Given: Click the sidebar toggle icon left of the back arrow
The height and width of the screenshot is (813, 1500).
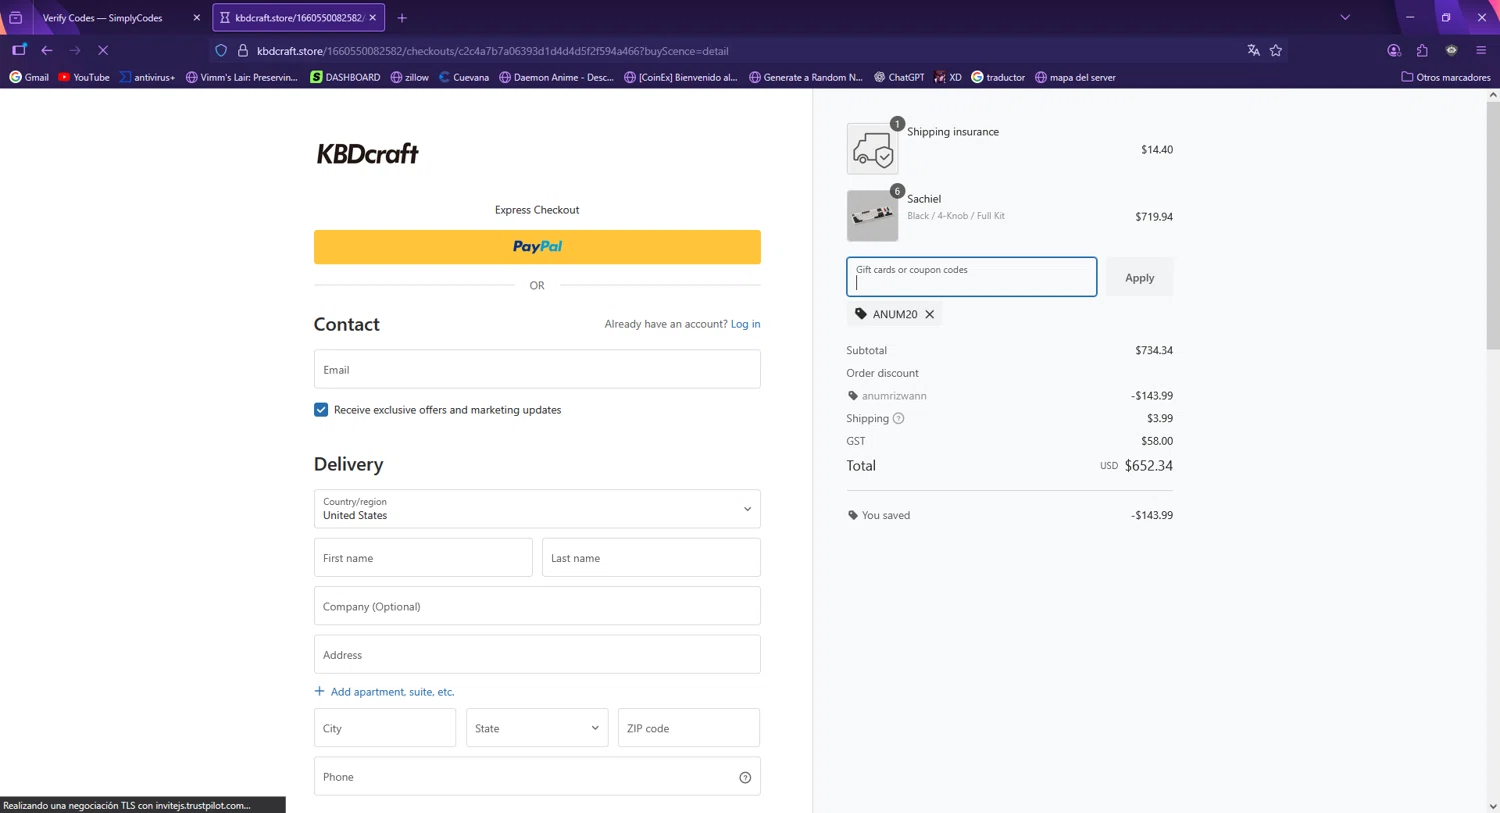Looking at the screenshot, I should [19, 50].
